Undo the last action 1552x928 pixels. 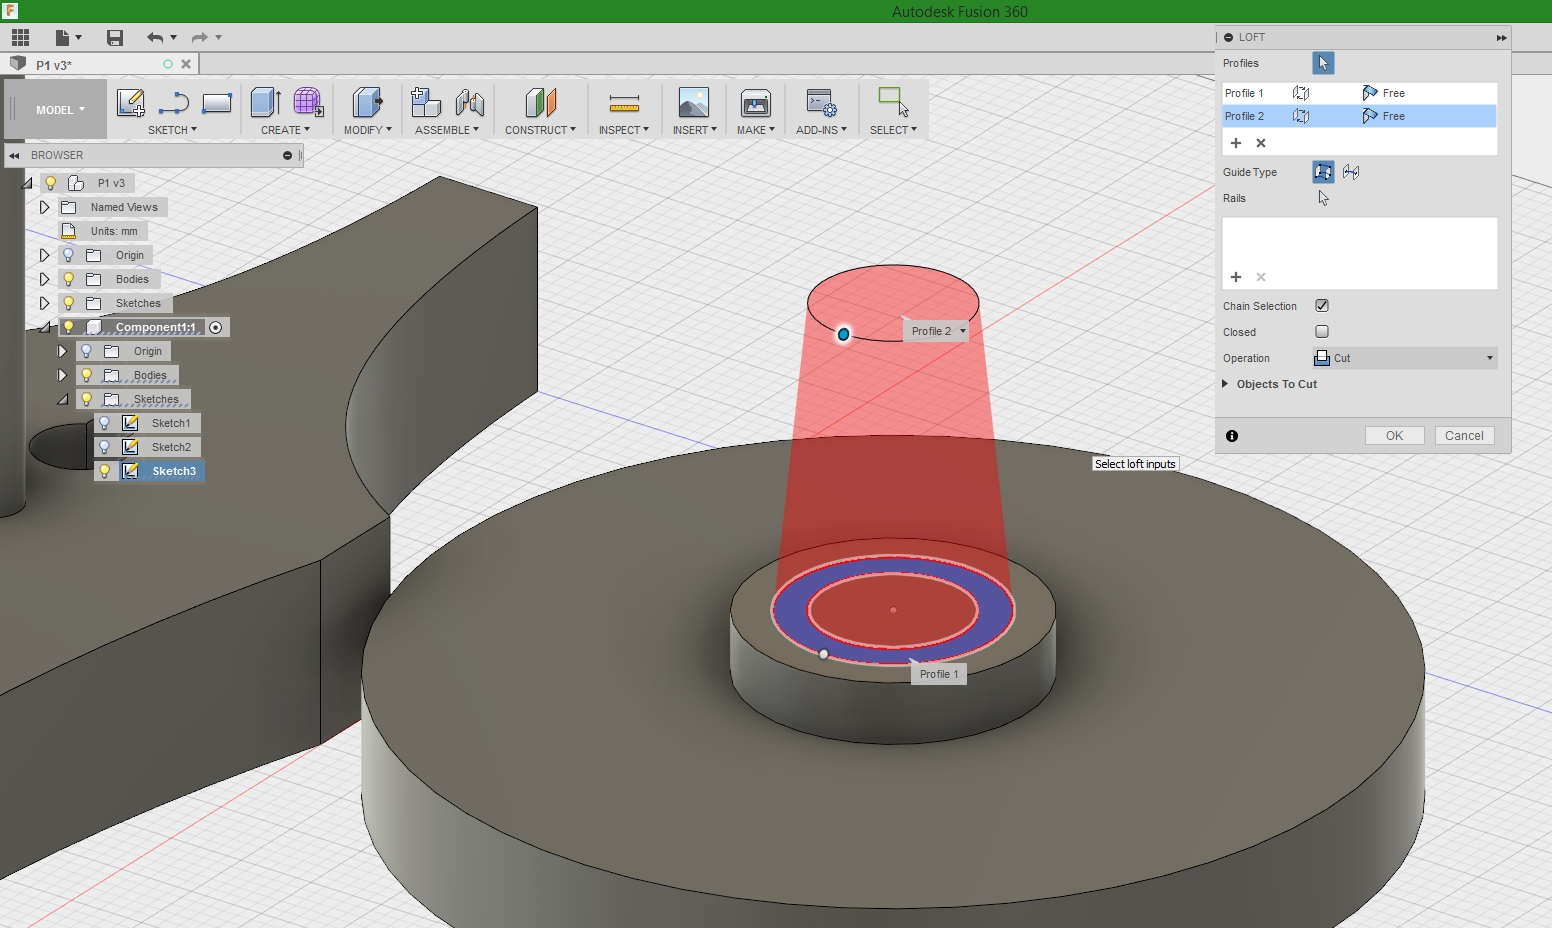point(155,38)
